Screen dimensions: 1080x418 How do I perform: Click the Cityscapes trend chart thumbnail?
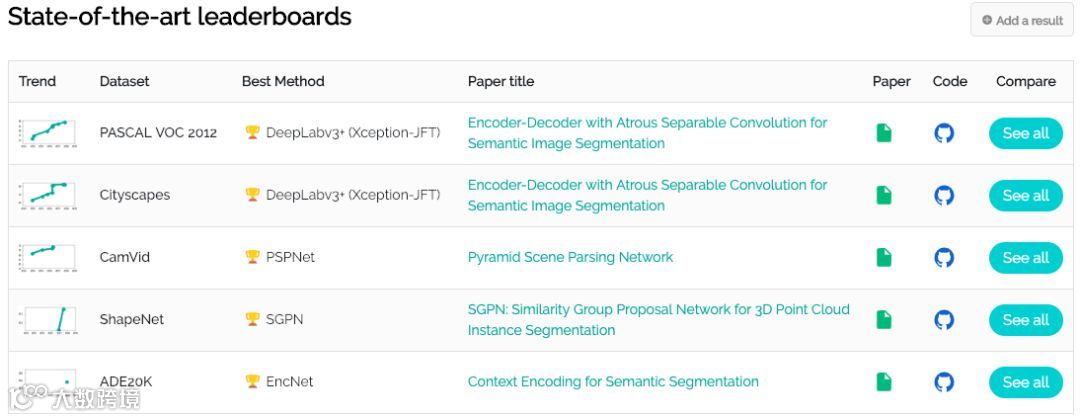tap(46, 194)
